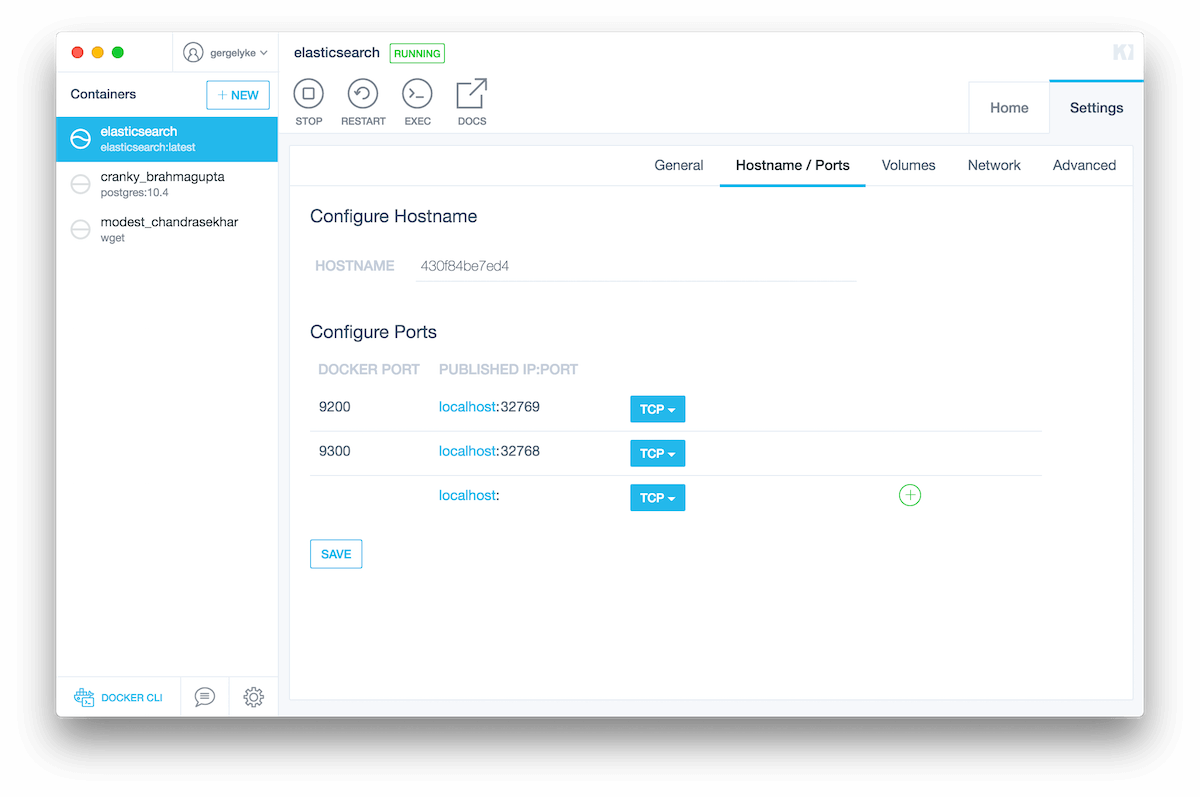The width and height of the screenshot is (1200, 797).
Task: Create a container with the NEW button
Action: coord(237,94)
